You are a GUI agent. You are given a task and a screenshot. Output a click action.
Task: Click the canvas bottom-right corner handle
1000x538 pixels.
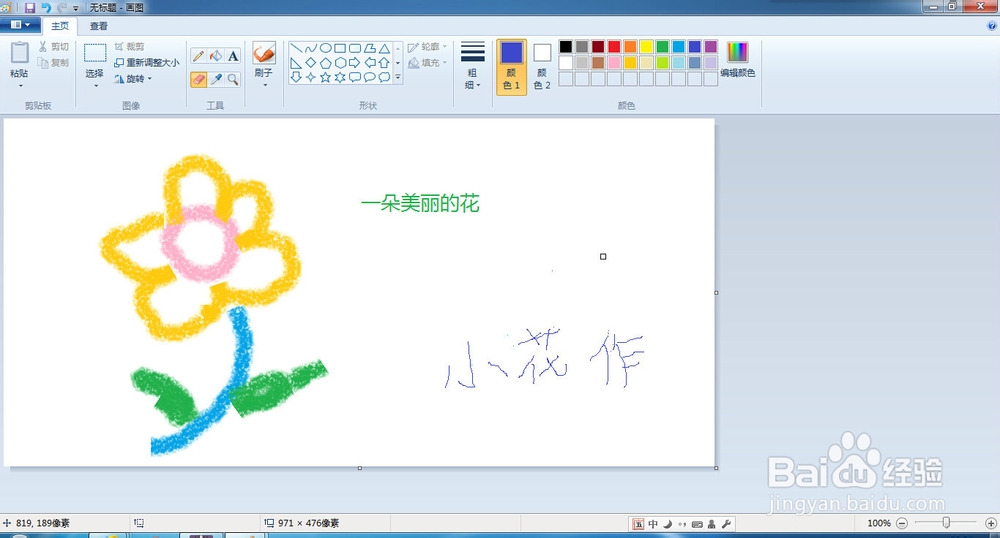pos(716,468)
